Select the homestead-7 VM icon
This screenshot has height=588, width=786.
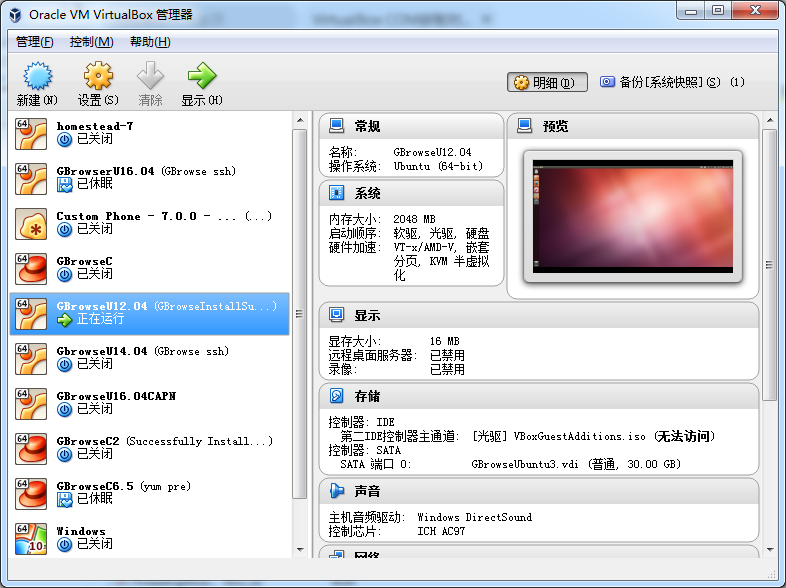[x=31, y=134]
